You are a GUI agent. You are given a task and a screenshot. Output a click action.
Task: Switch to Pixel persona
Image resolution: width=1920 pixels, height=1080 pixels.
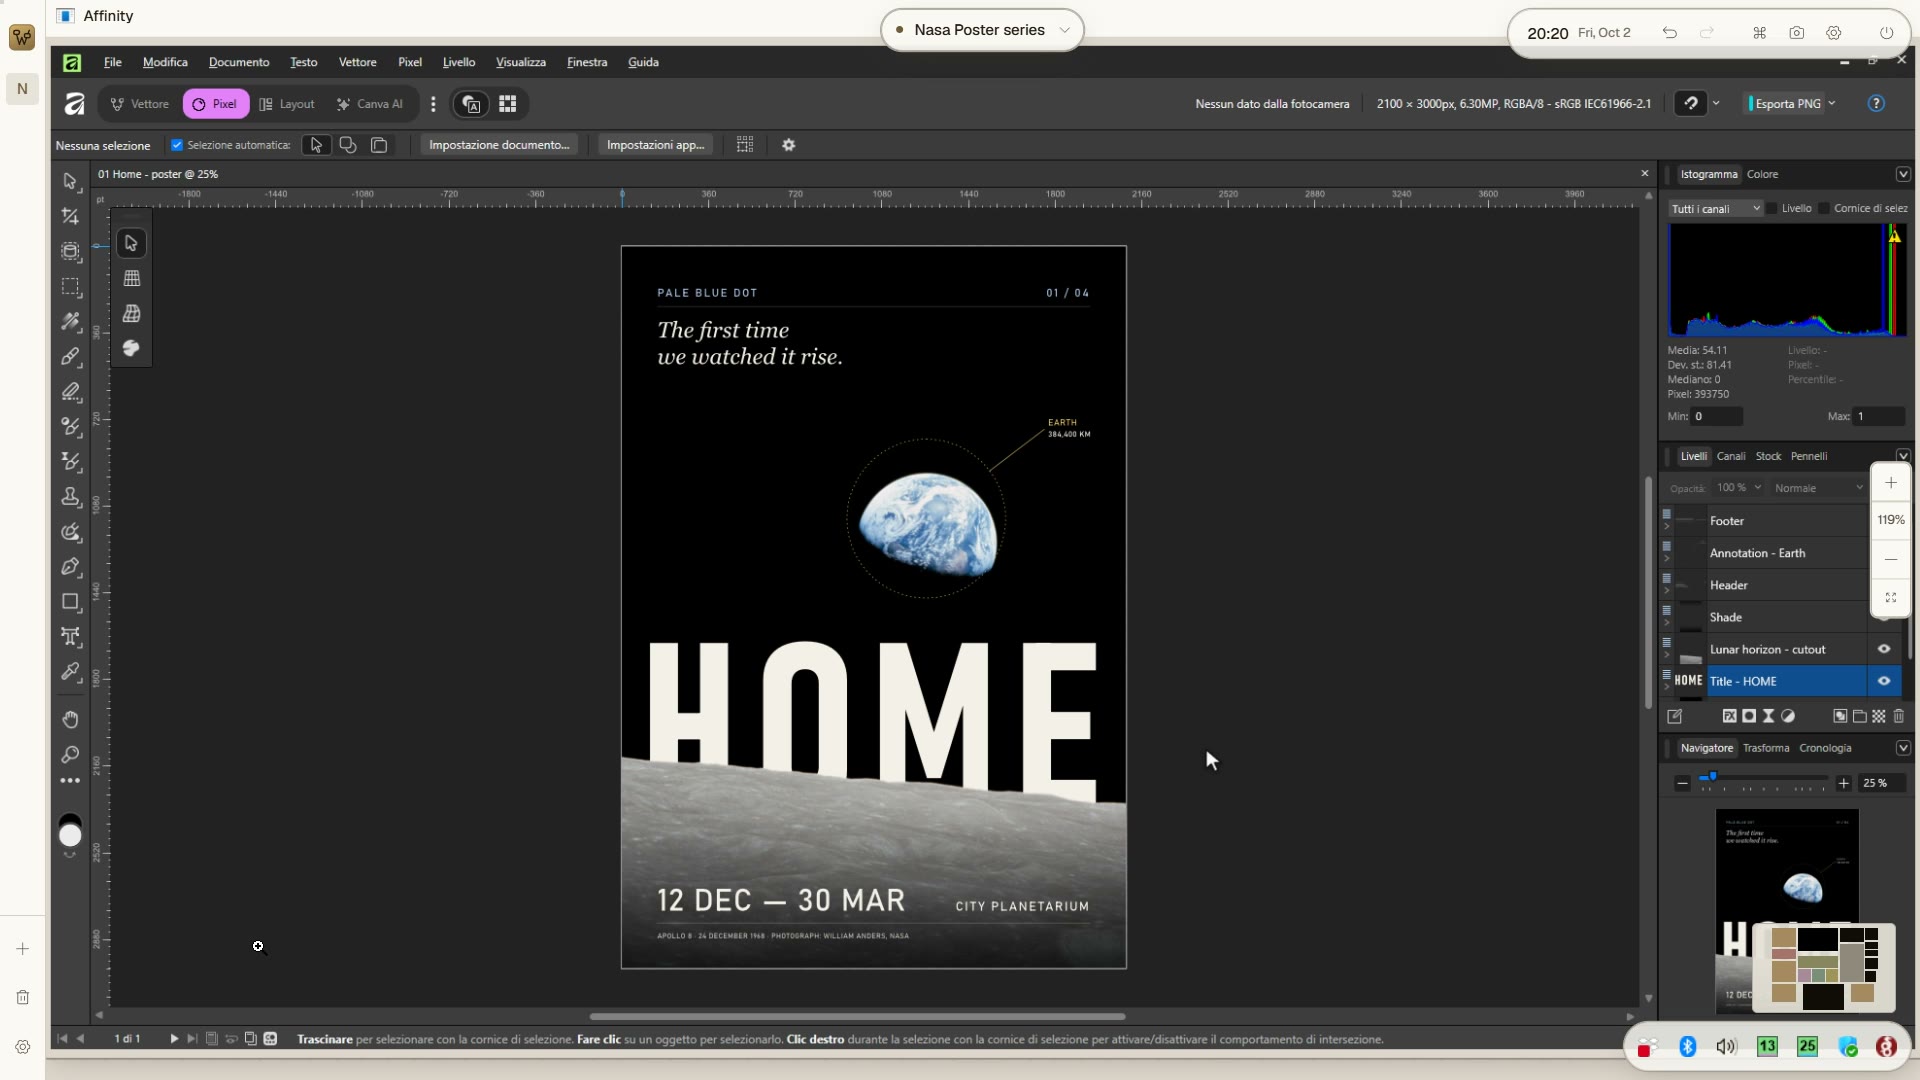[x=215, y=104]
